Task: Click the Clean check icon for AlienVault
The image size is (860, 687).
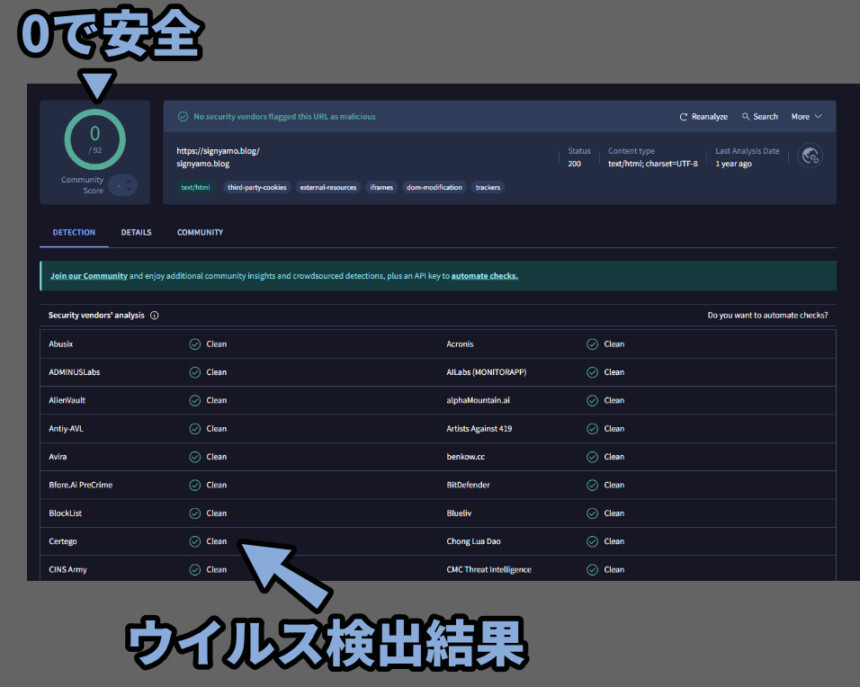Action: [x=195, y=401]
